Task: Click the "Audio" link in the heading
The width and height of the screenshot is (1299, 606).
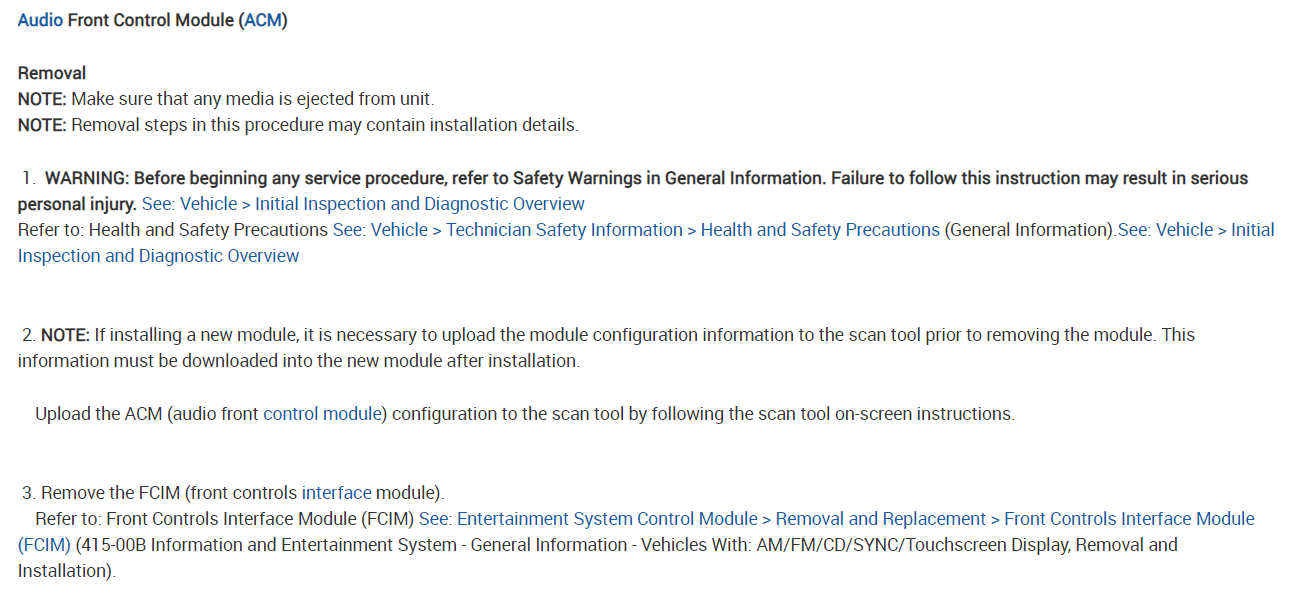Action: 40,20
